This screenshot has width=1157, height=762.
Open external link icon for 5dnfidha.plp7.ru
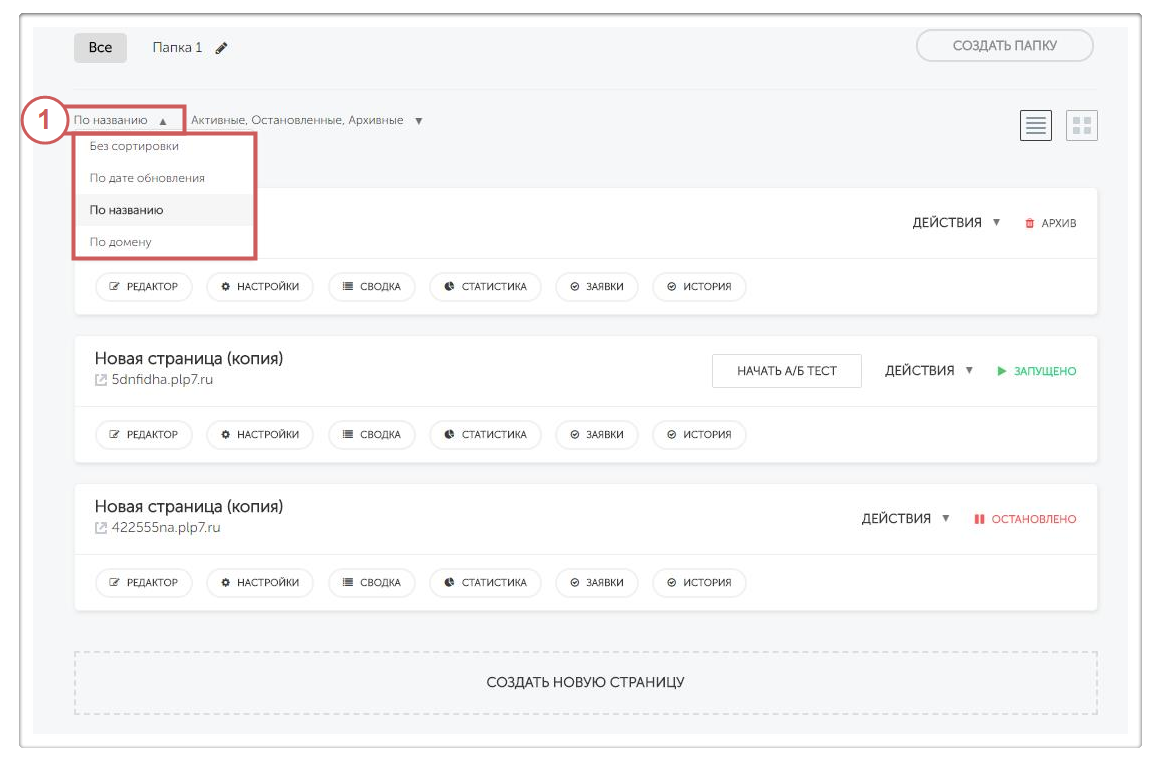[101, 380]
